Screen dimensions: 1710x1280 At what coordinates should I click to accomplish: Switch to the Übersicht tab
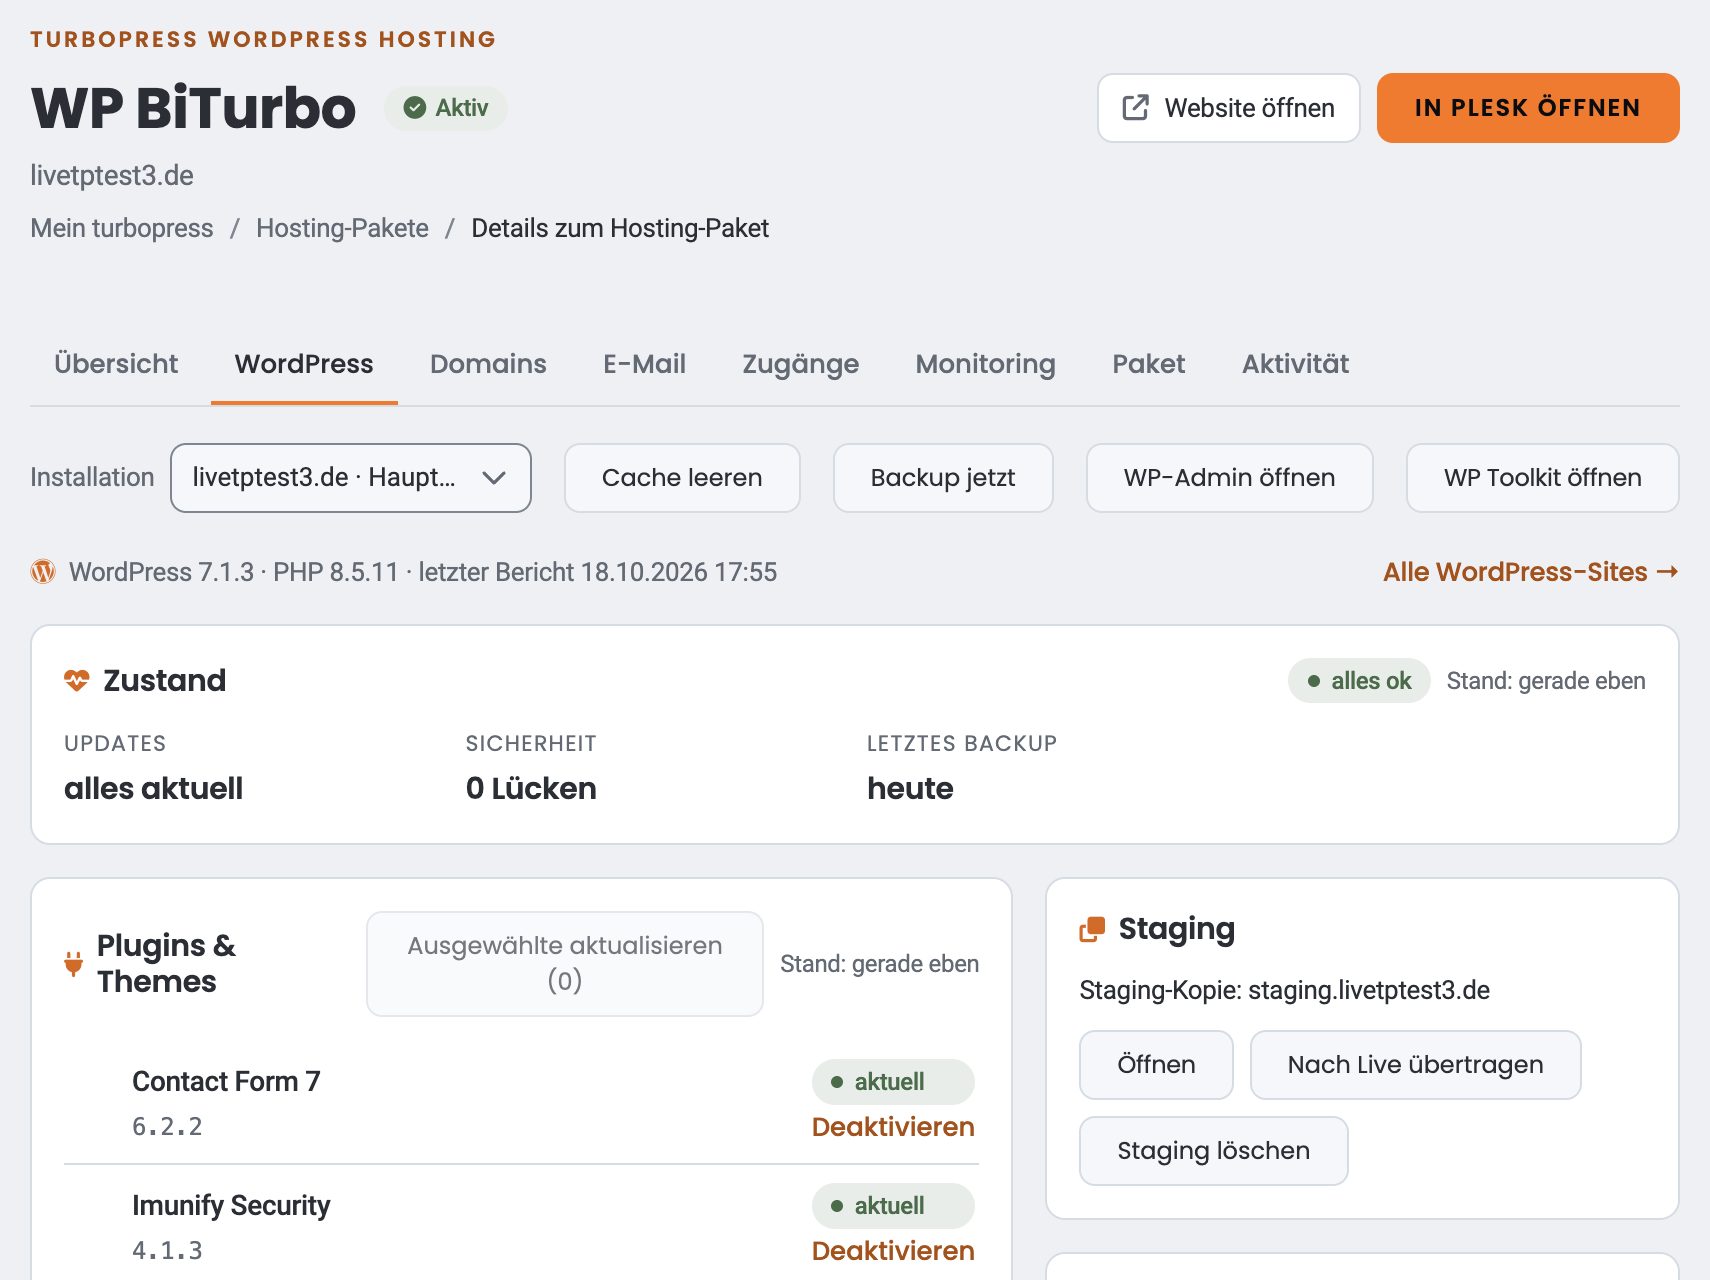pyautogui.click(x=116, y=364)
